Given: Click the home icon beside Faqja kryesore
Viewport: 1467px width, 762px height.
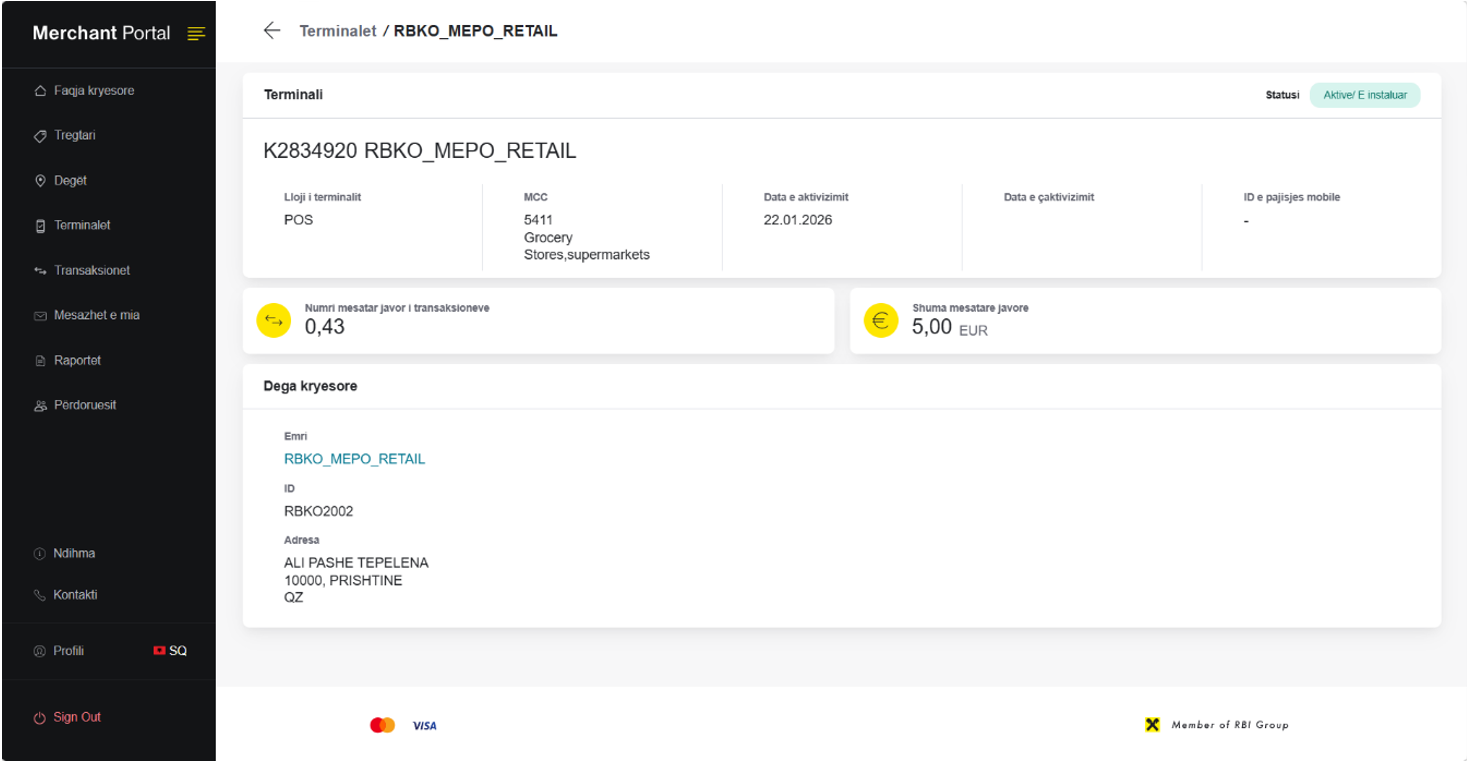Looking at the screenshot, I should (x=41, y=91).
